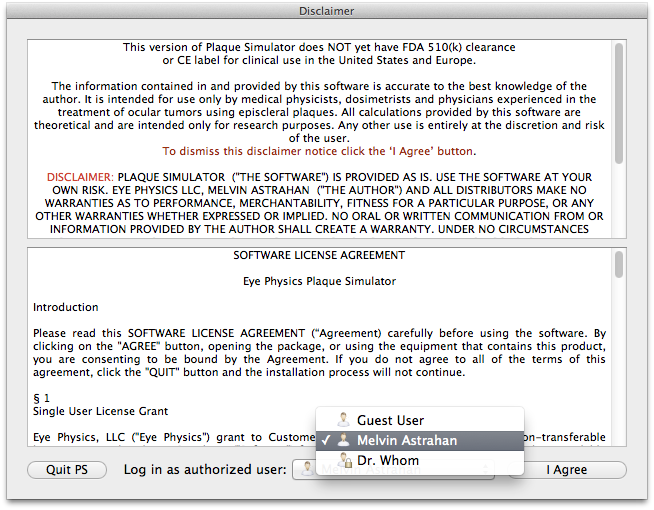Click the license agreement pane scrollbar thumb

click(x=619, y=264)
